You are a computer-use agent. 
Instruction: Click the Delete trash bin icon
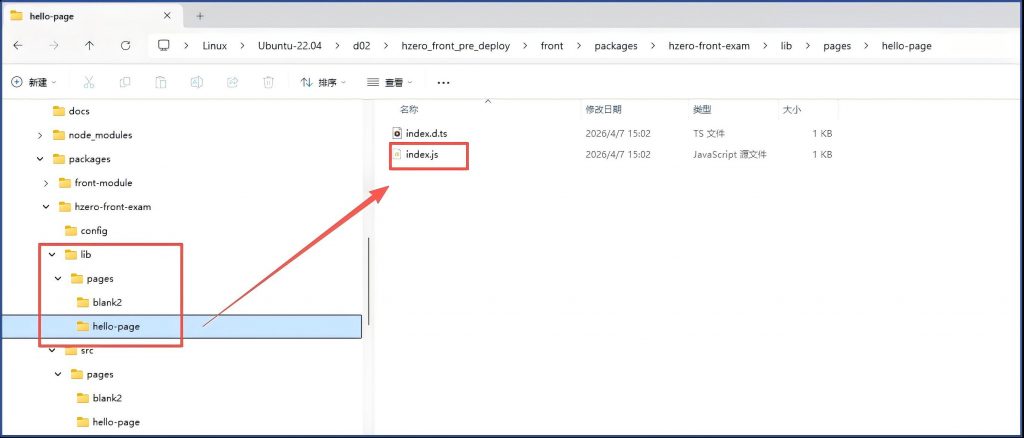point(268,82)
